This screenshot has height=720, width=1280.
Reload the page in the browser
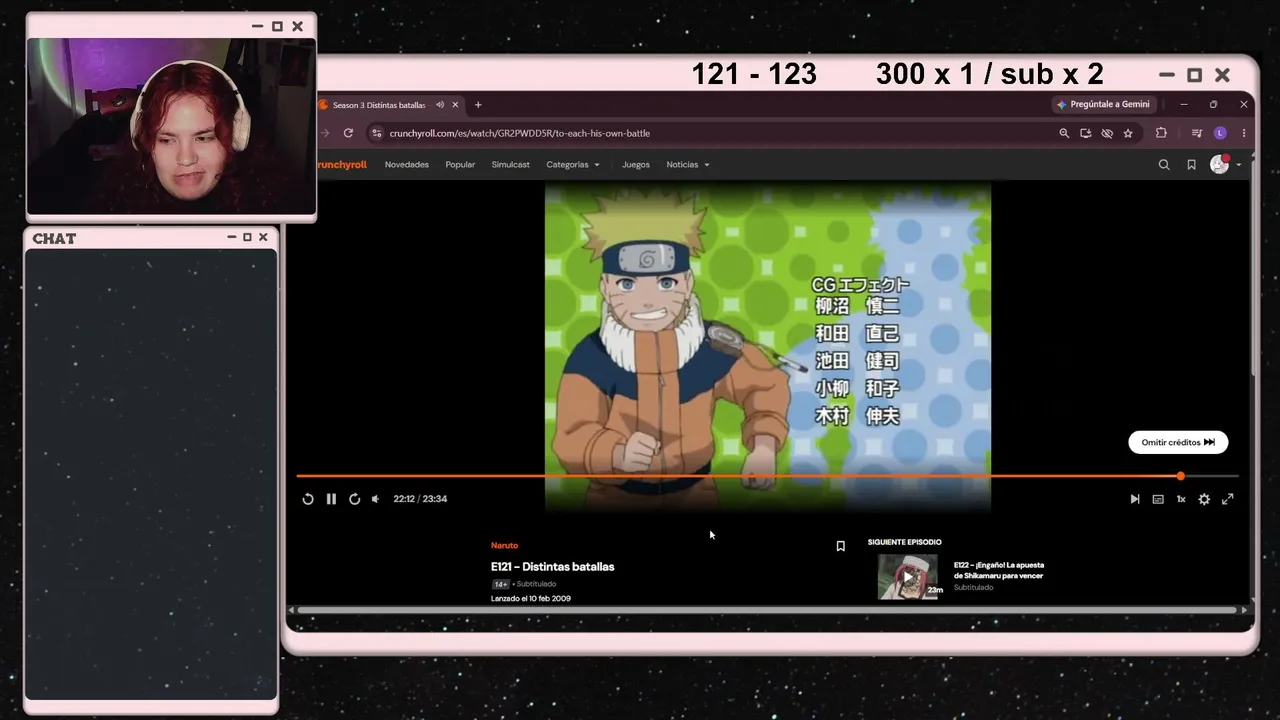point(348,133)
